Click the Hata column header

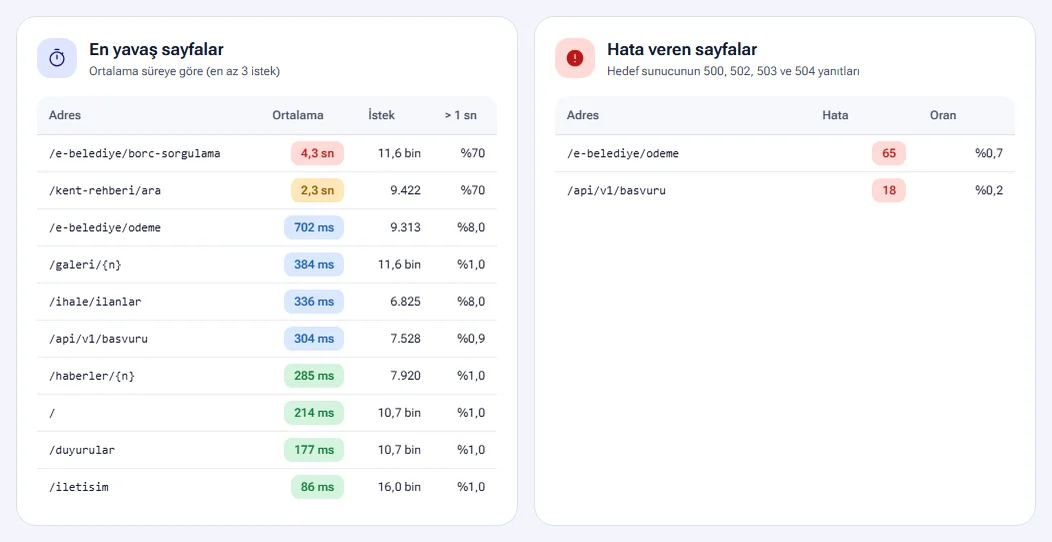[835, 115]
